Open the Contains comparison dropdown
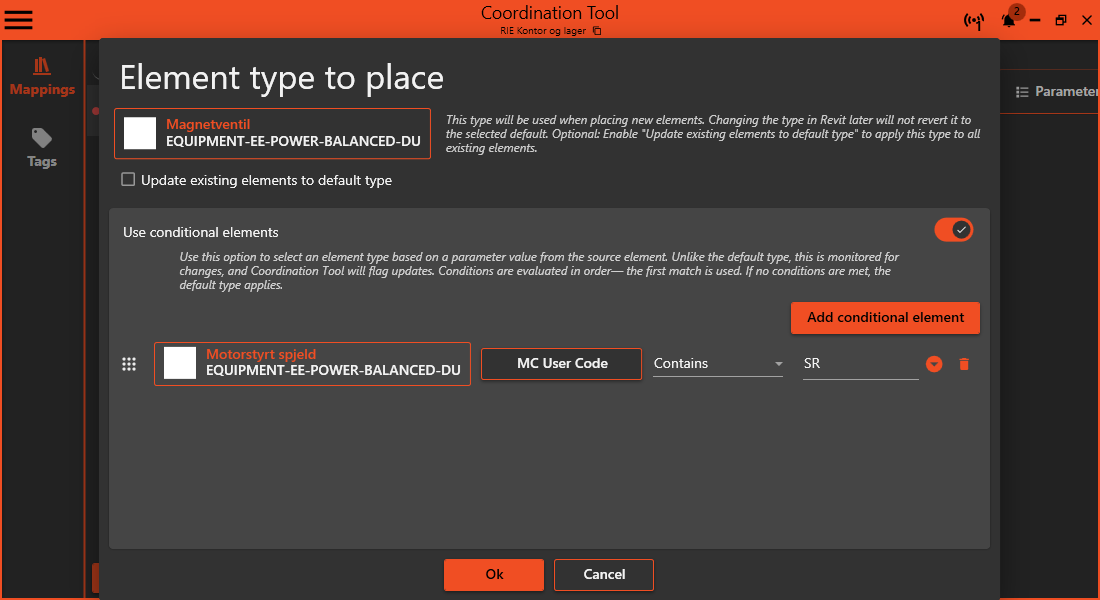Image resolution: width=1100 pixels, height=600 pixels. point(717,364)
